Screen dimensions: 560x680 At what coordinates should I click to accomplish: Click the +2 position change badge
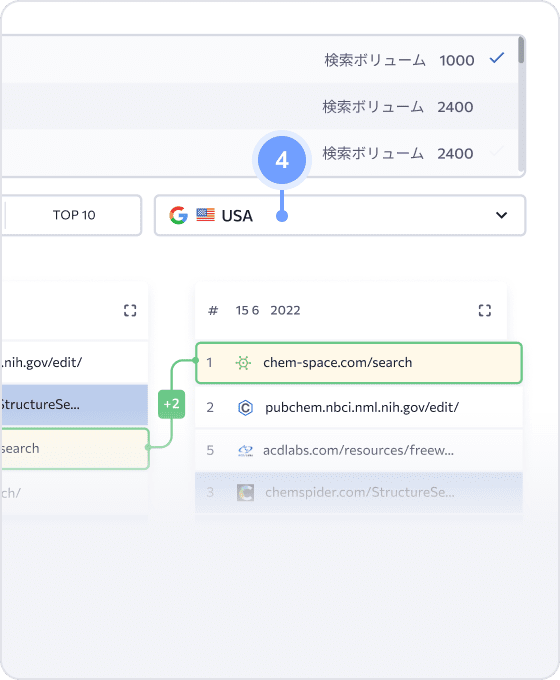pos(171,404)
